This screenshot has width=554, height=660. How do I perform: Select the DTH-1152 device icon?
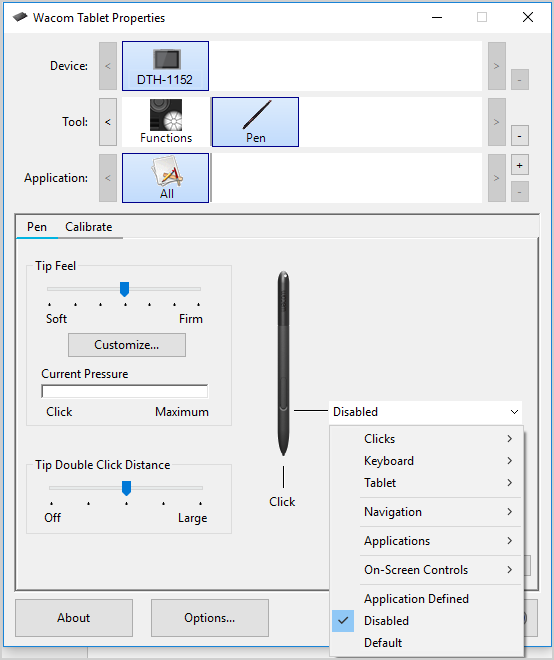click(165, 66)
